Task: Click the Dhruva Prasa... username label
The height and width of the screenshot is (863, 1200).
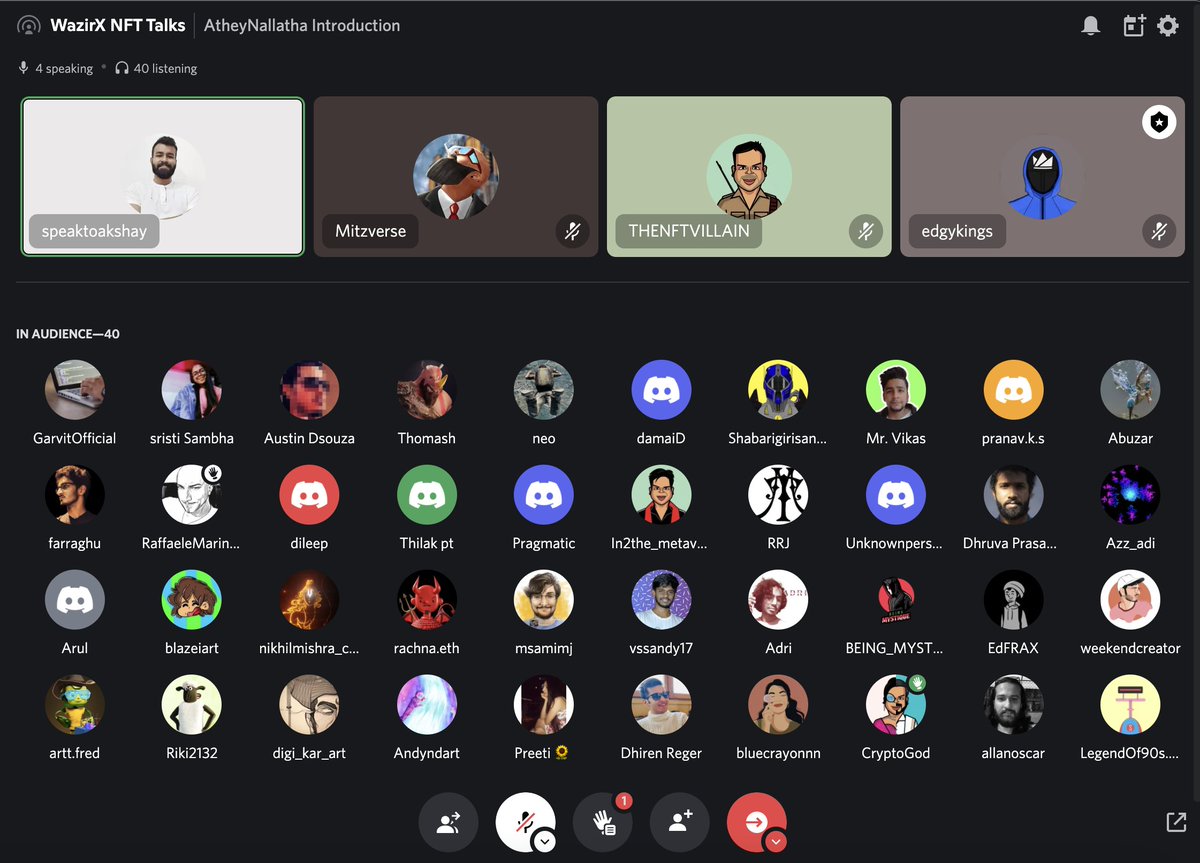Action: coord(1010,543)
